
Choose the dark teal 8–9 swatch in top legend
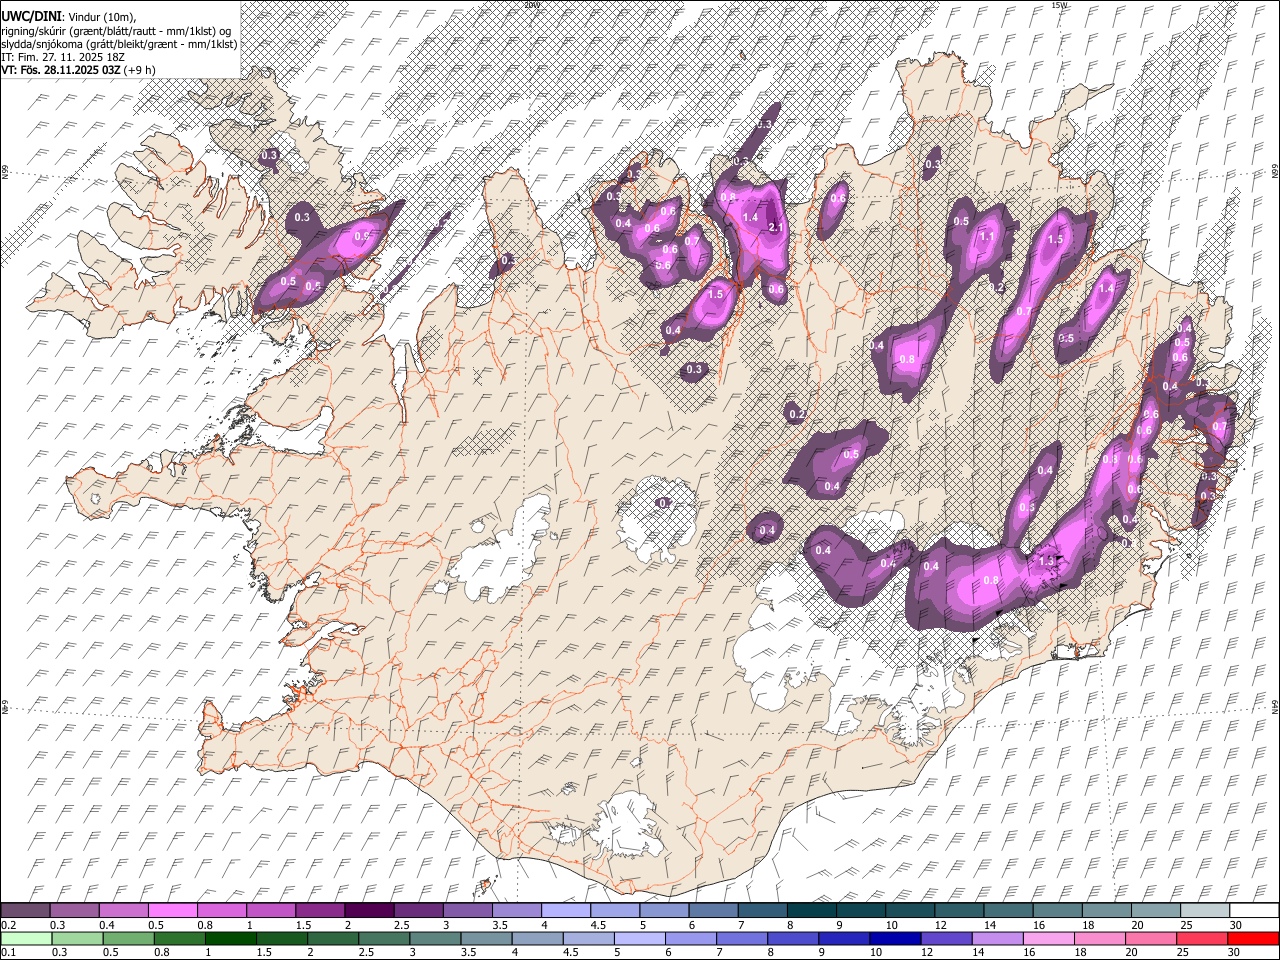(x=811, y=911)
